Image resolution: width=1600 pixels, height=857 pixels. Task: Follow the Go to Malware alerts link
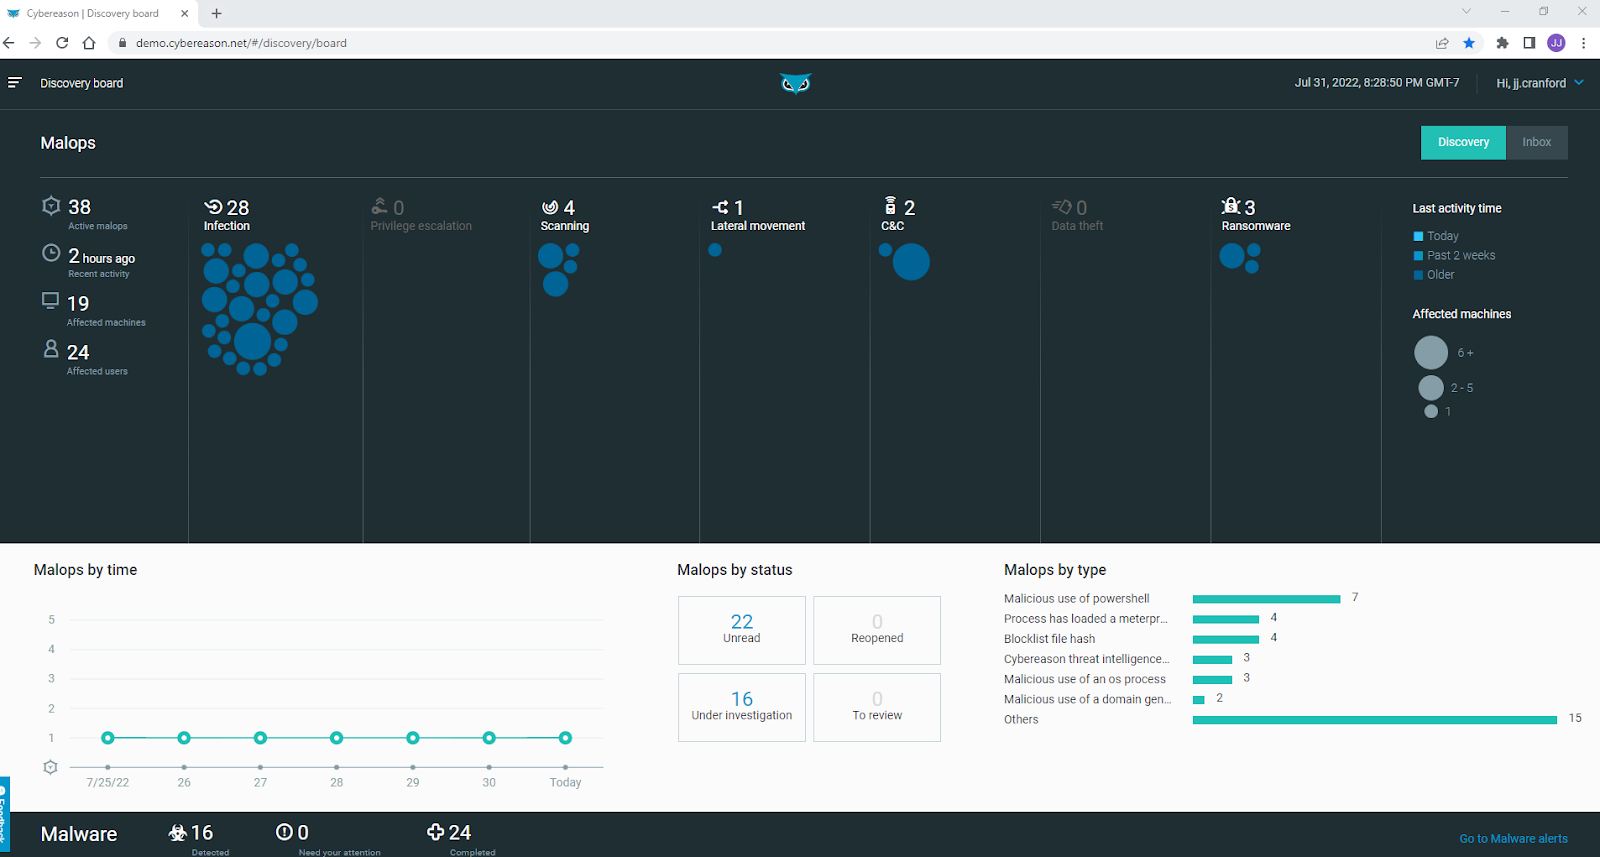coord(1513,839)
